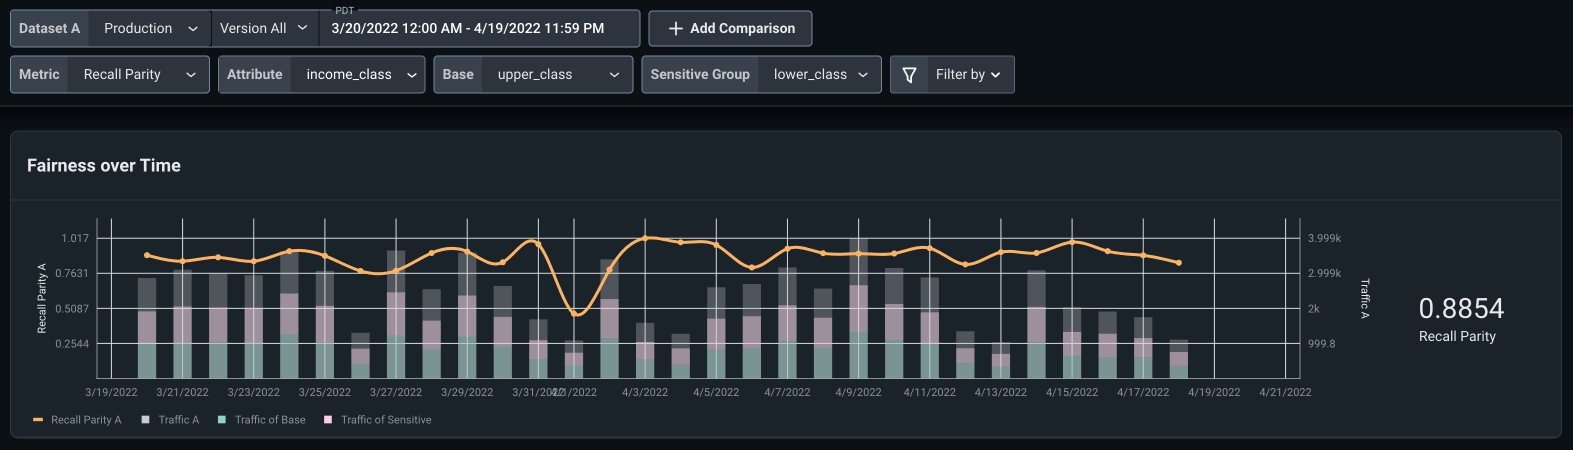Open the Filter by menu

tap(967, 75)
